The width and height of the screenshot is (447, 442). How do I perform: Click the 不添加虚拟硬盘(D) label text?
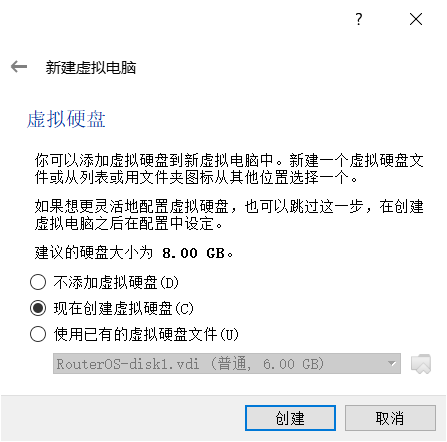(116, 283)
